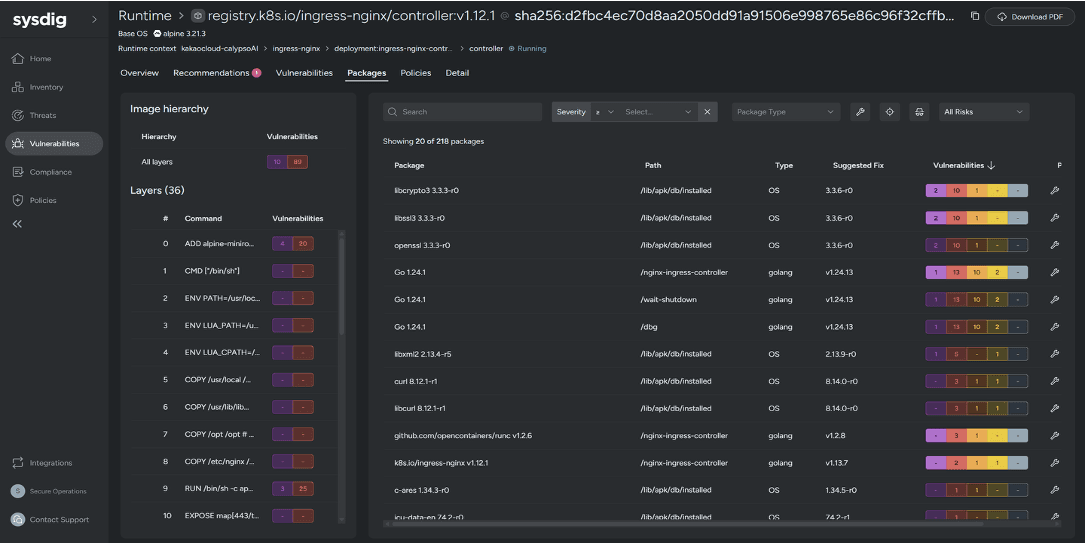Image resolution: width=1086 pixels, height=544 pixels.
Task: Open the Inventory section
Action: pos(38,87)
